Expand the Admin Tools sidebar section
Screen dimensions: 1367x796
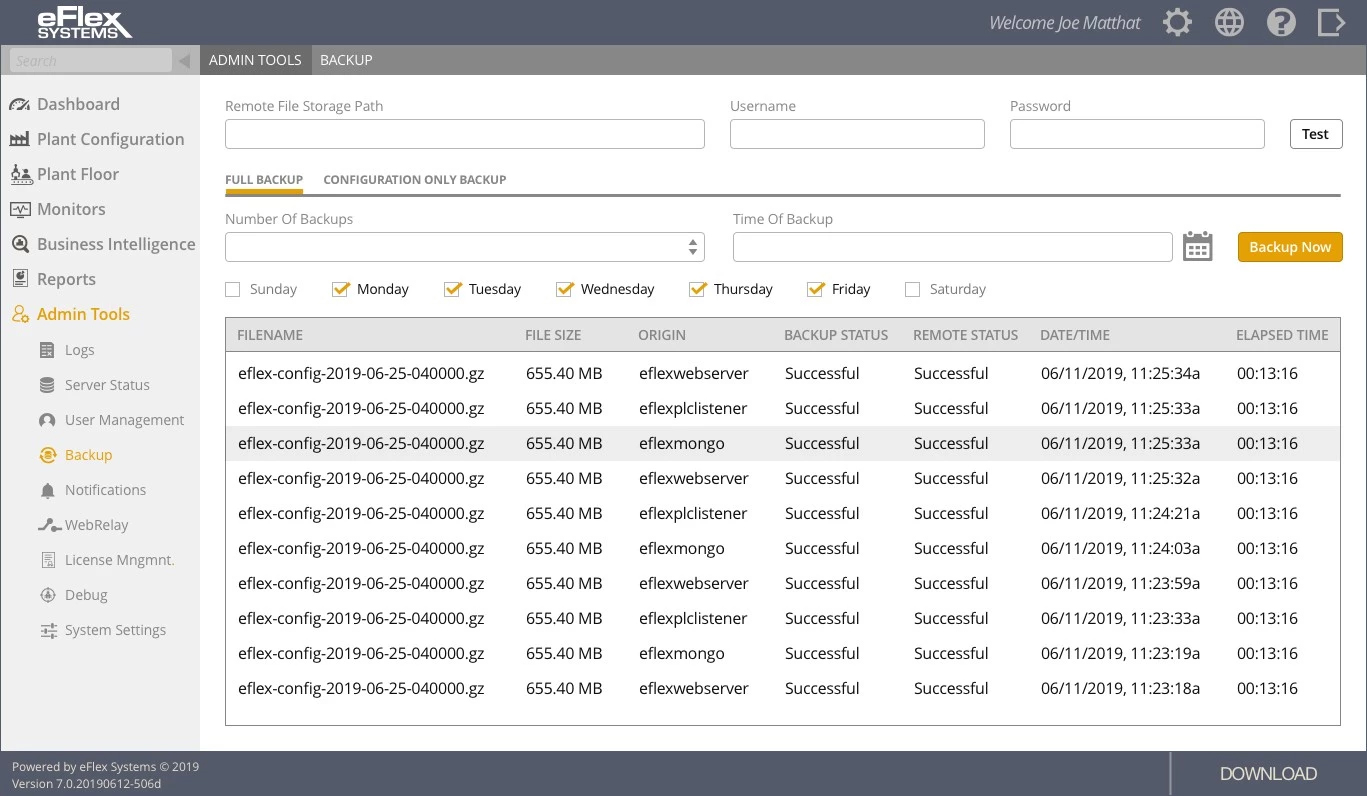tap(83, 314)
